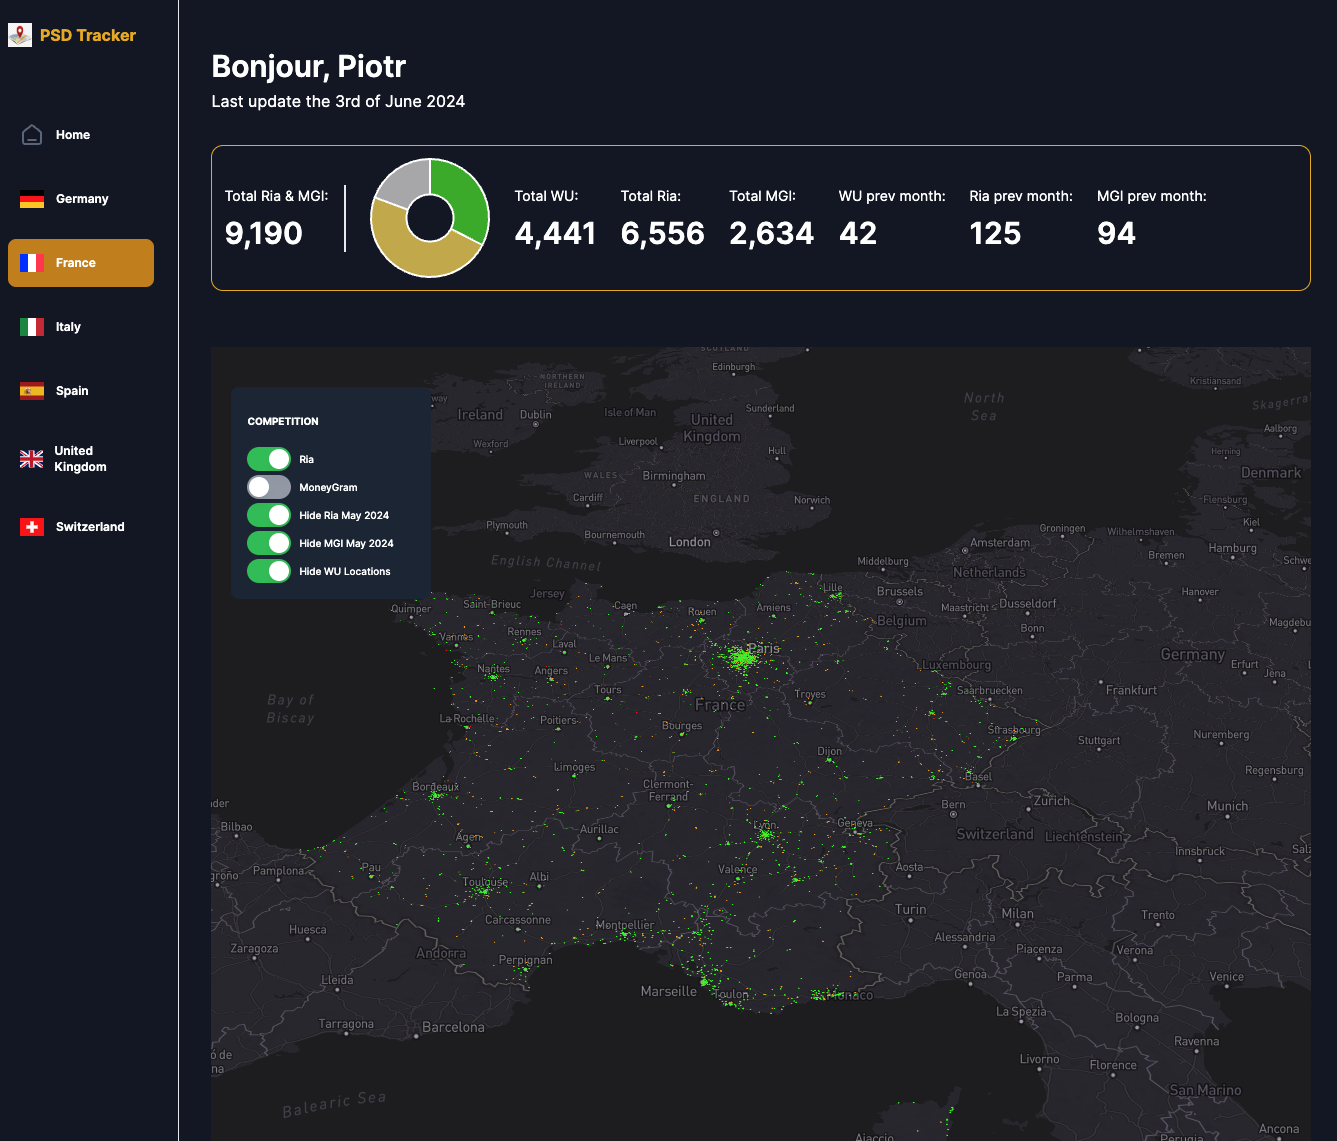Enable the MoneyGram competition switch
Screen dimensions: 1337x1141
(x=269, y=487)
